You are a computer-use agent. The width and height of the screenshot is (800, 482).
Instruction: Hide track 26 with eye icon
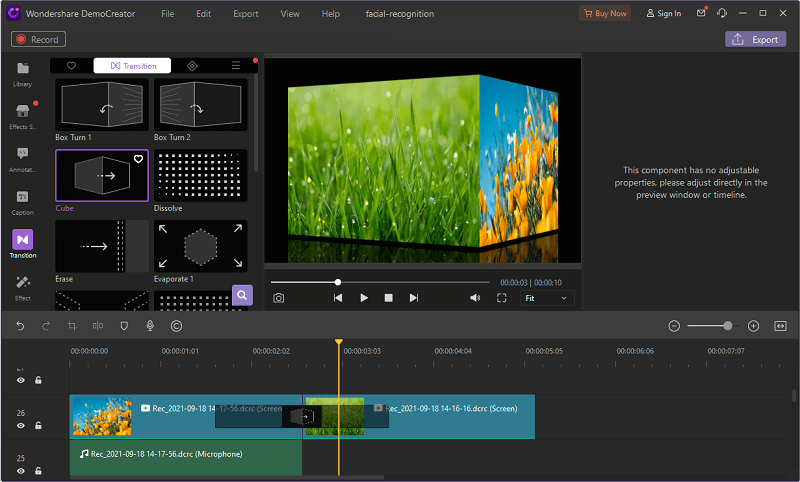click(20, 425)
